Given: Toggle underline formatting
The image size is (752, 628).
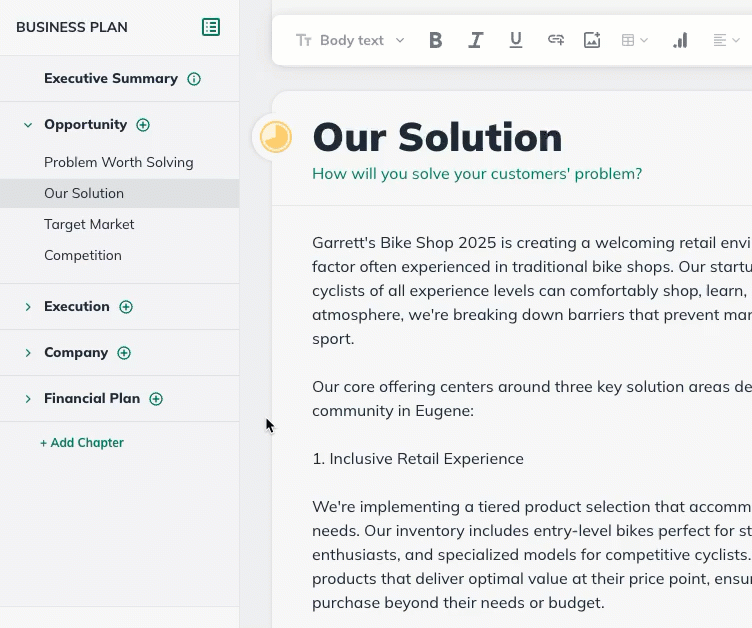Looking at the screenshot, I should [516, 40].
